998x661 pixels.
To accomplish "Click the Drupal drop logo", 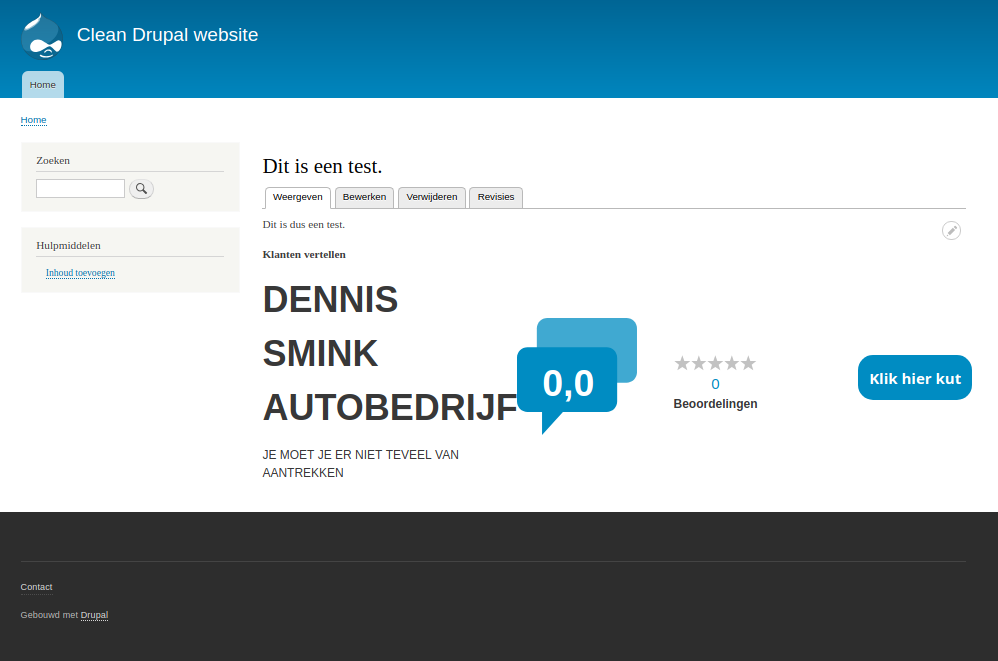I will 42,36.
